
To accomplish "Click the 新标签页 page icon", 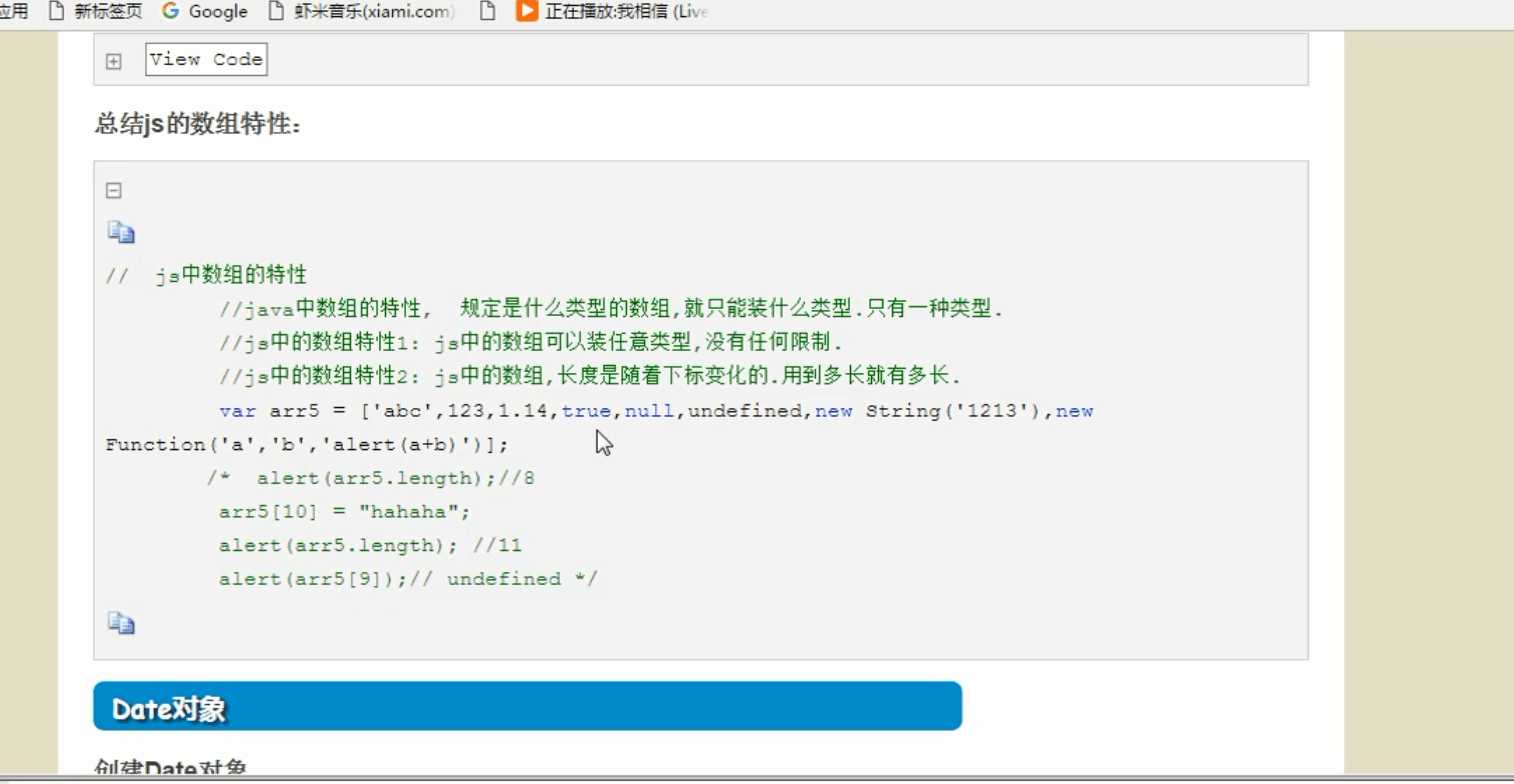I will (57, 12).
